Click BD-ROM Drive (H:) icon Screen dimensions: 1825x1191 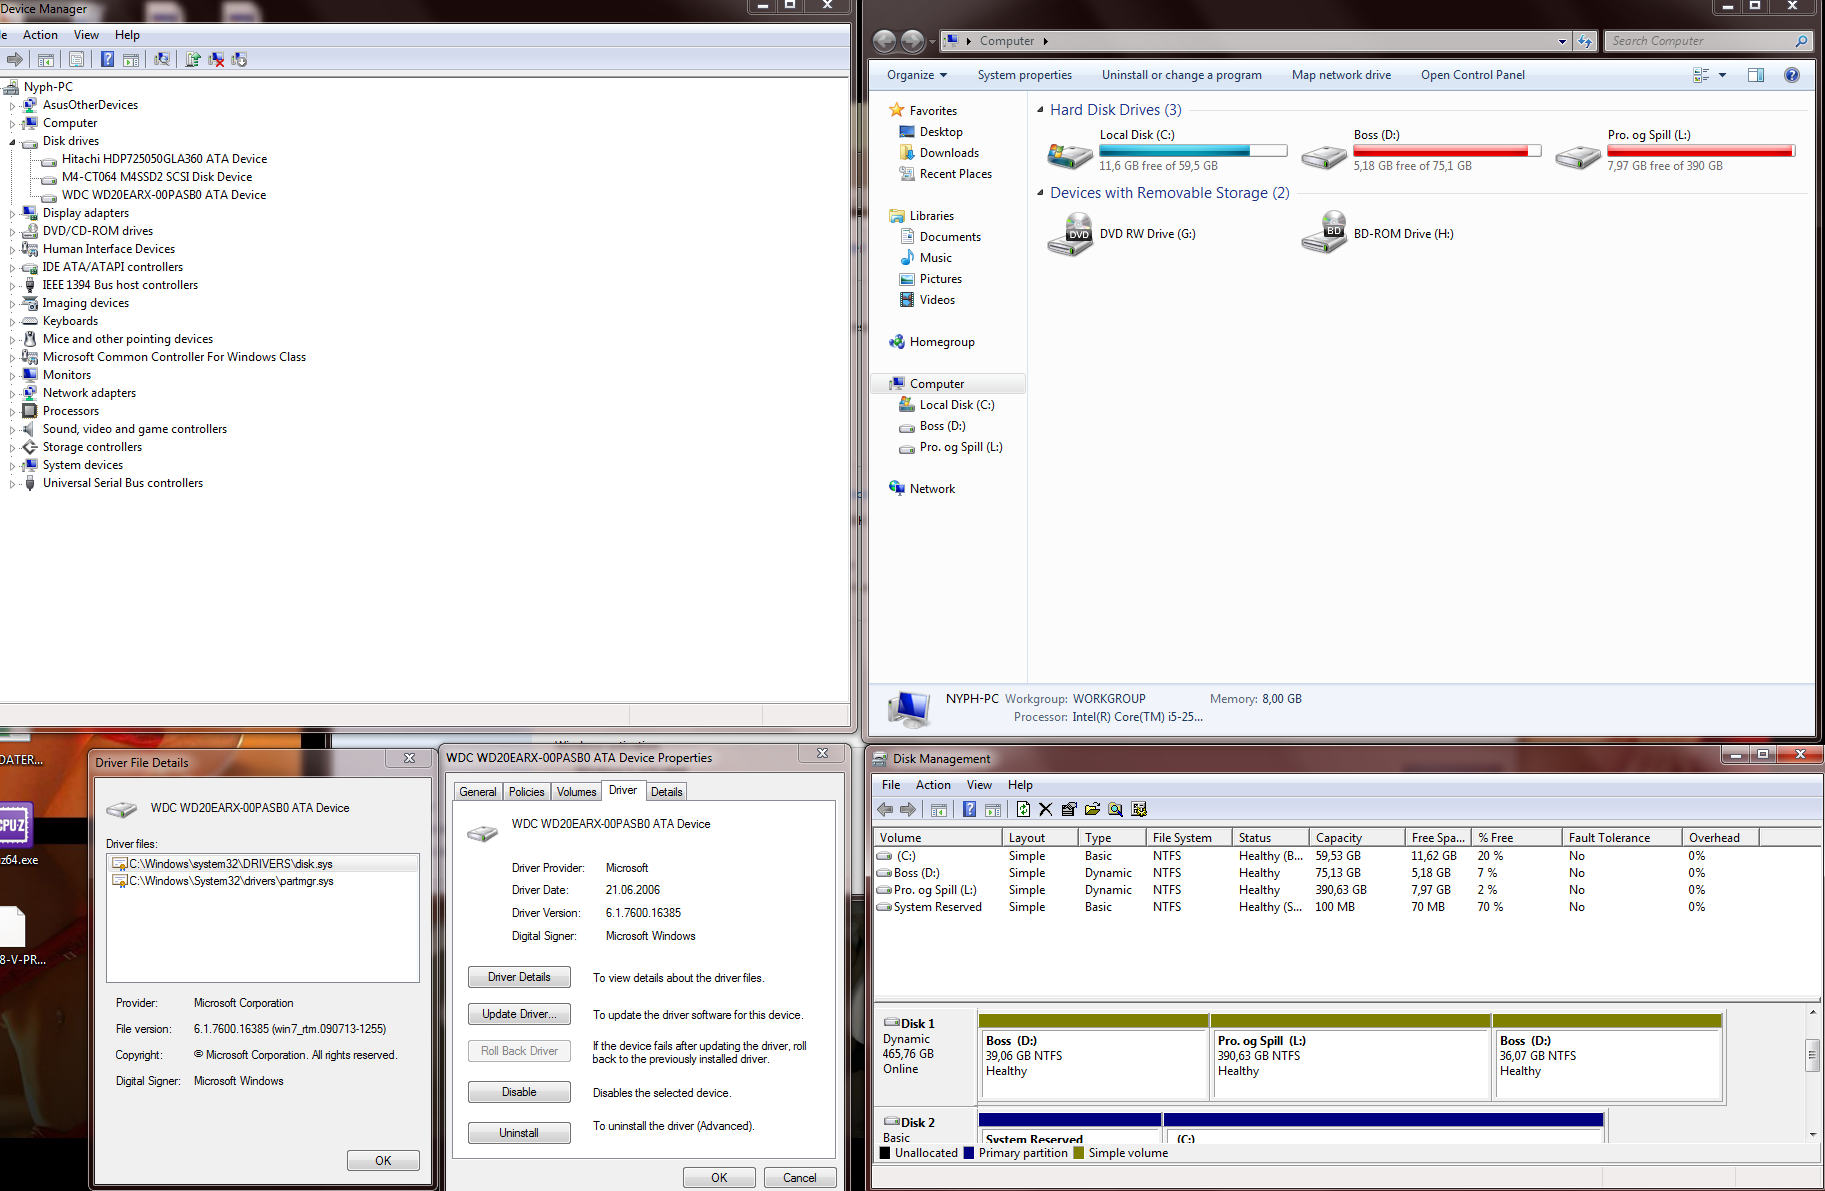(x=1324, y=233)
